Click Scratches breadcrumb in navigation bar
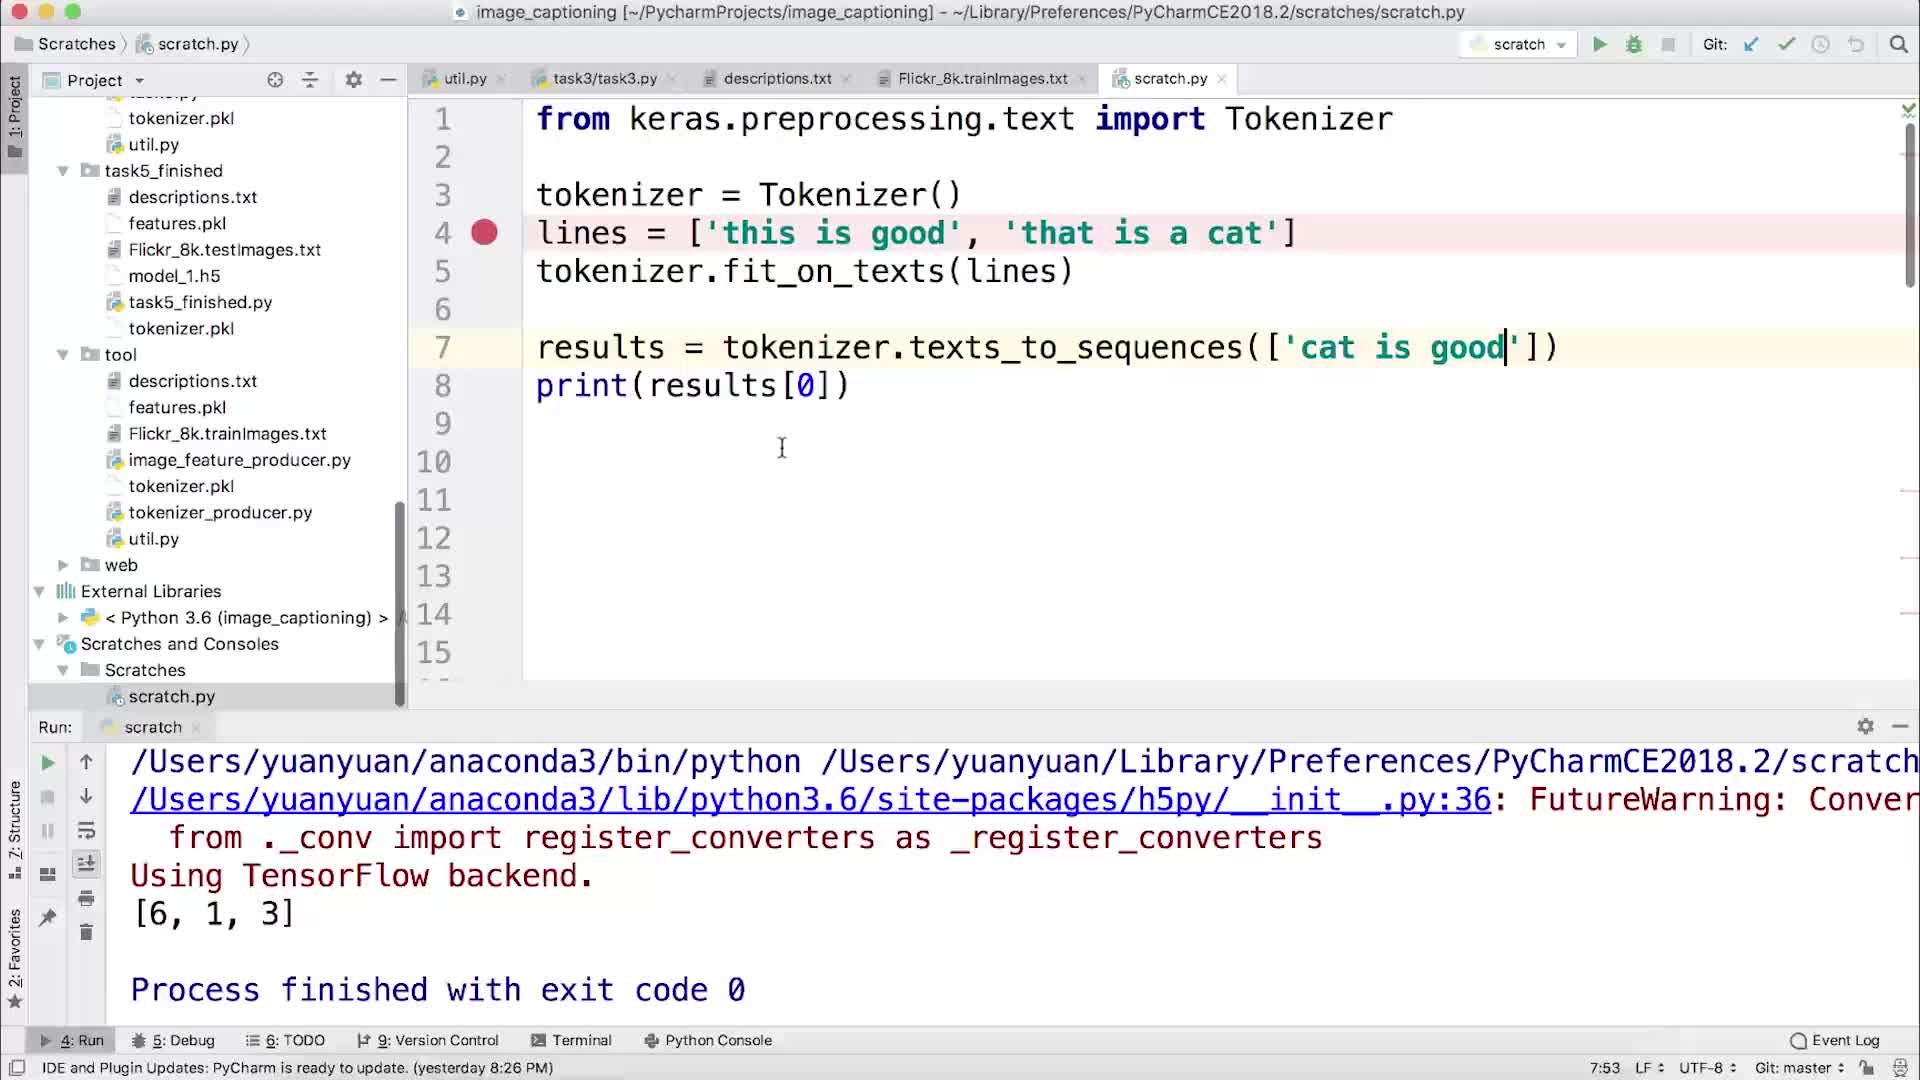This screenshot has width=1920, height=1080. 66,44
